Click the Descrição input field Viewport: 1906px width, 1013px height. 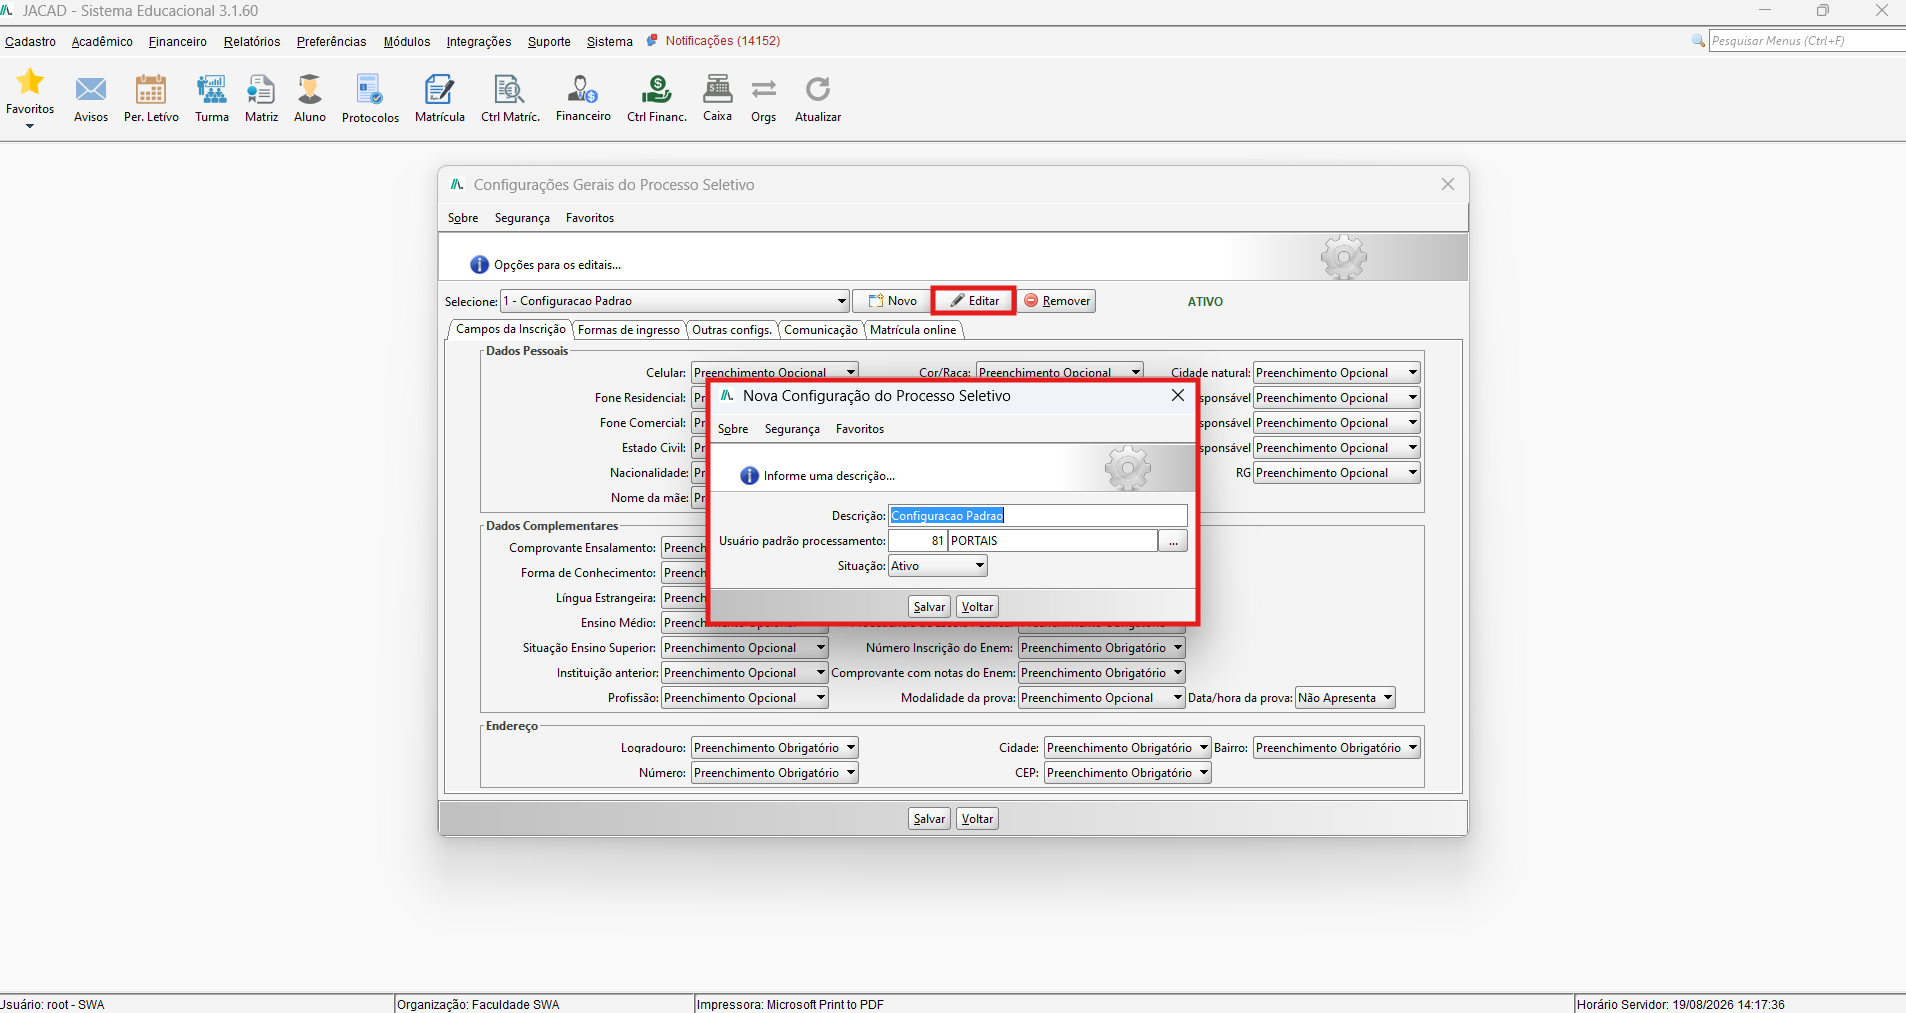(1038, 516)
